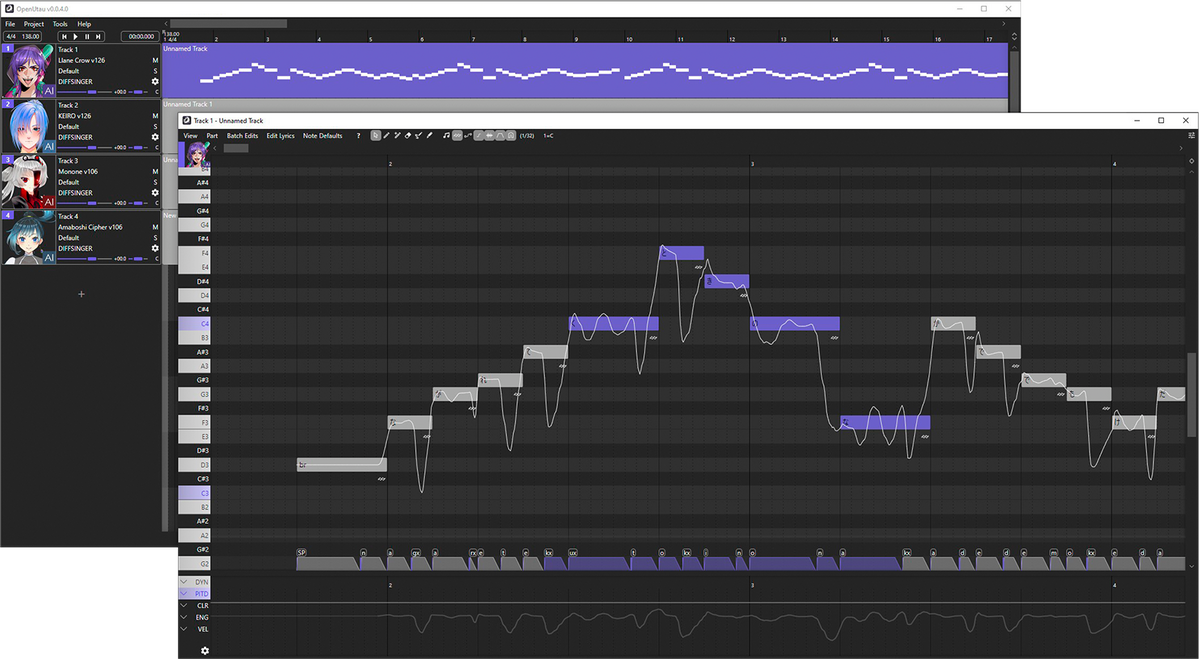
Task: Click the DIFFSINGER renderer label on Track 4
Action: [x=76, y=249]
